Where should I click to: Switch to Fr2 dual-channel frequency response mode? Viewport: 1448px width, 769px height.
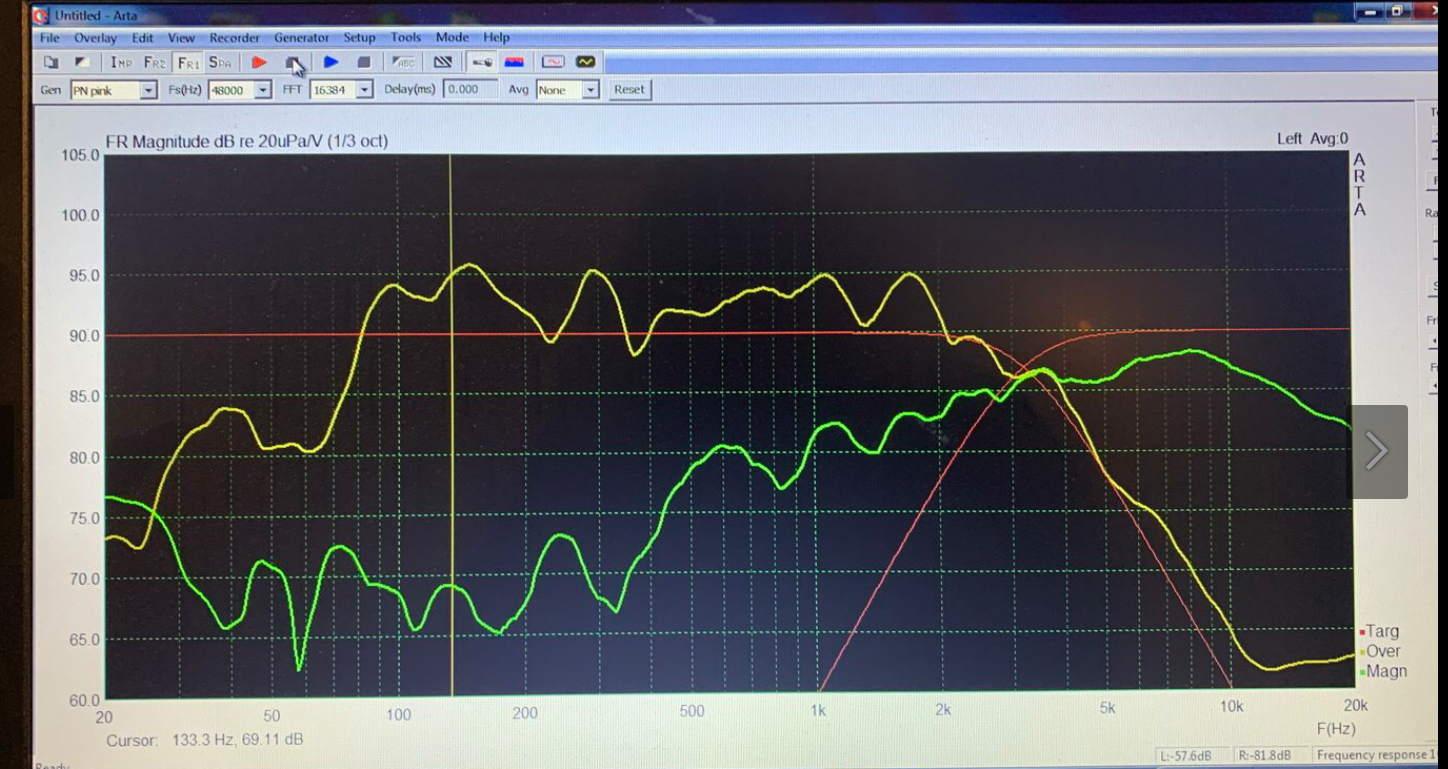pyautogui.click(x=154, y=62)
